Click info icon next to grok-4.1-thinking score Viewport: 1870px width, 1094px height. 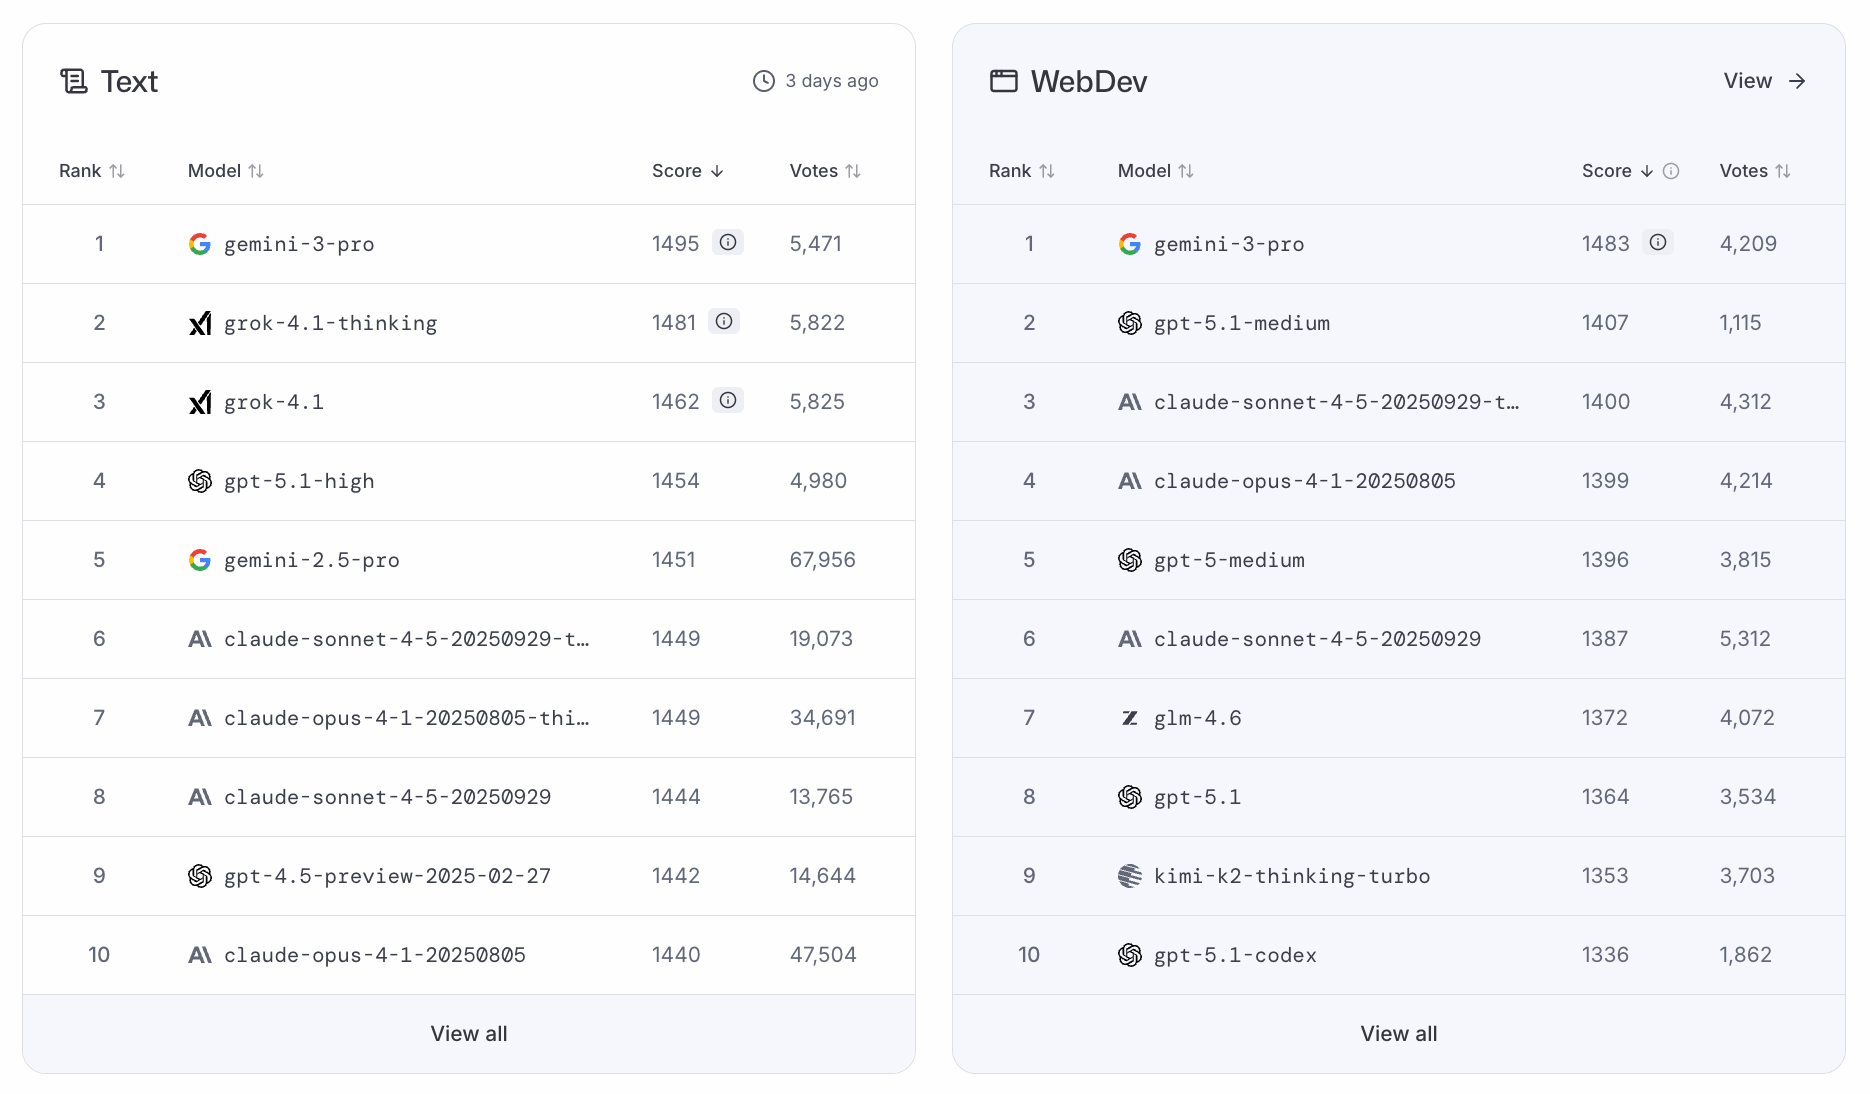point(724,321)
